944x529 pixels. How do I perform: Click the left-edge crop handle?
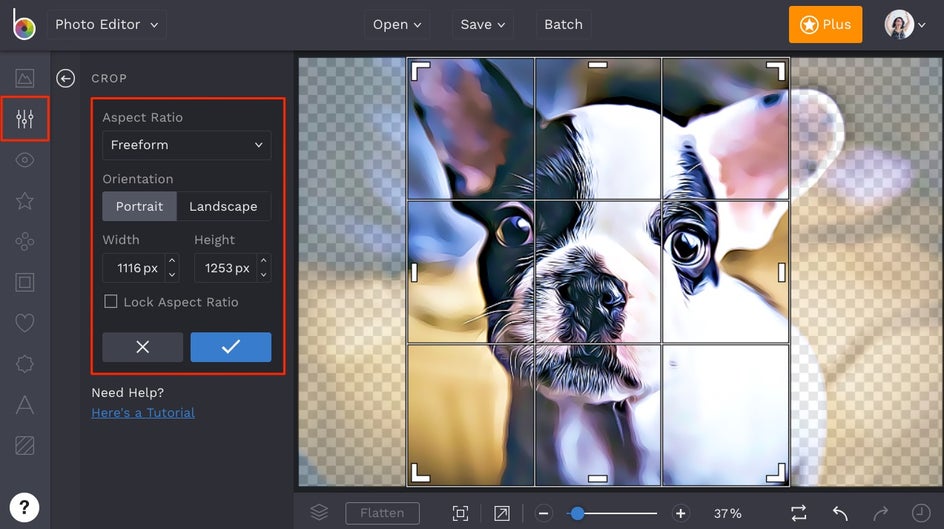(414, 273)
